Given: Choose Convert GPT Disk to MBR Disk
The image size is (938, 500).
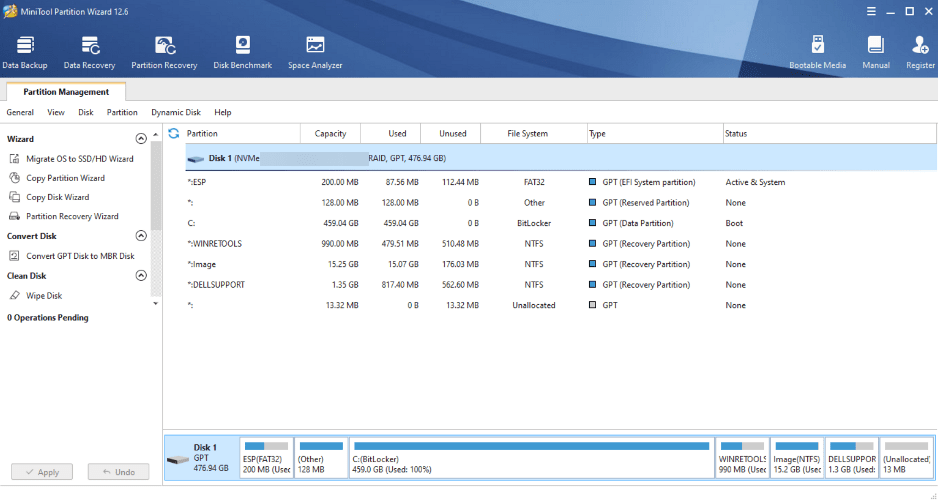Looking at the screenshot, I should 80,255.
